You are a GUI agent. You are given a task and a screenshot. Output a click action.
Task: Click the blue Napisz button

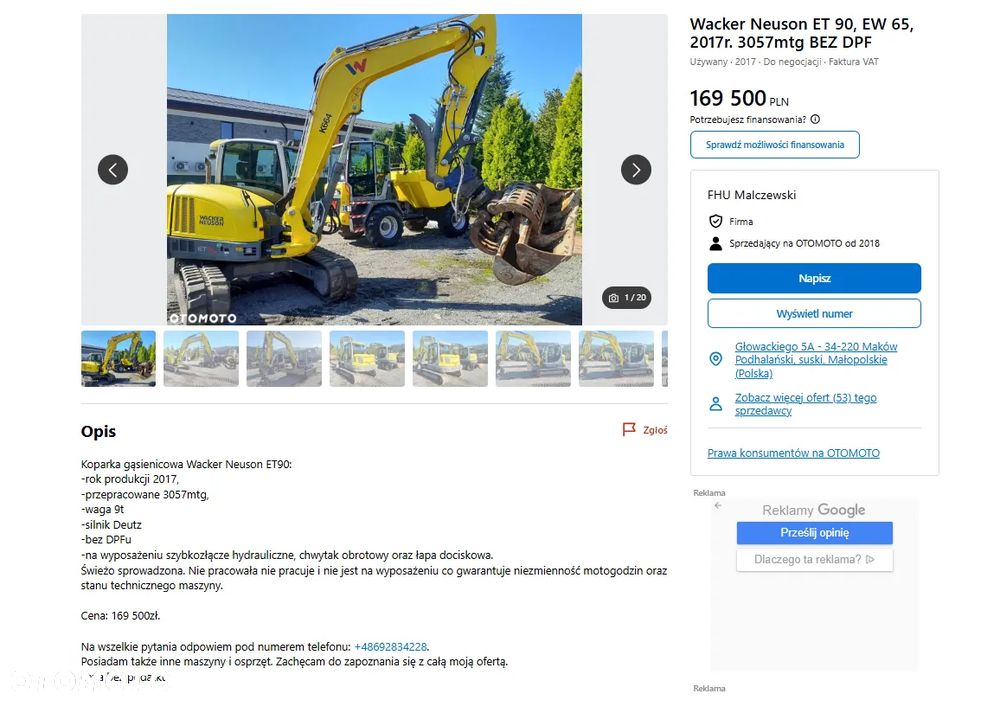[814, 278]
